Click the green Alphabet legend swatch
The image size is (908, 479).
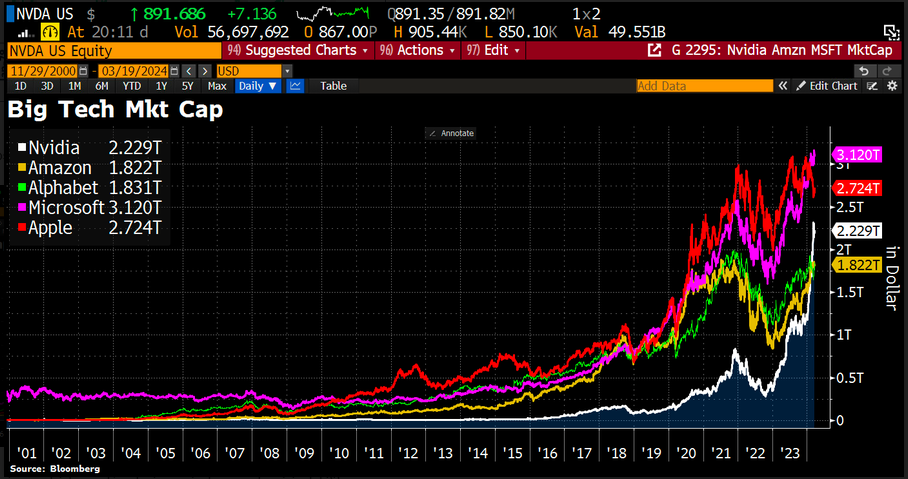23,188
